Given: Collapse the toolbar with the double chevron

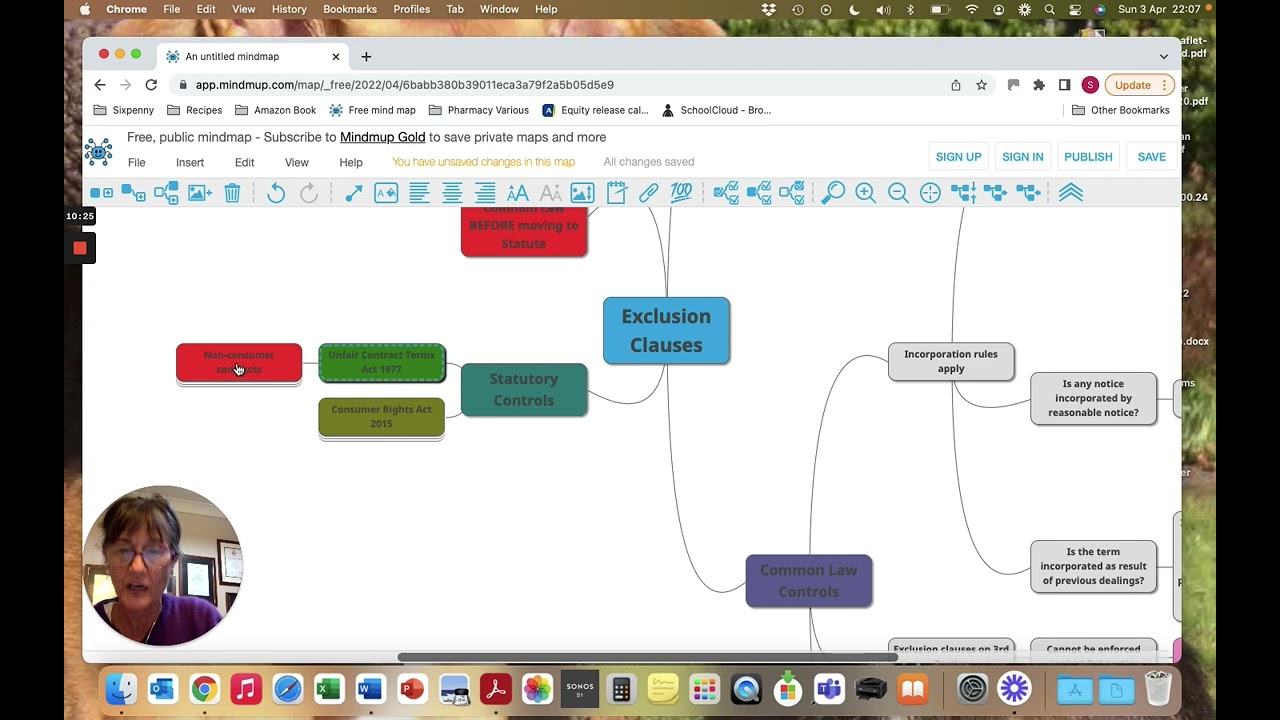Looking at the screenshot, I should pyautogui.click(x=1071, y=193).
